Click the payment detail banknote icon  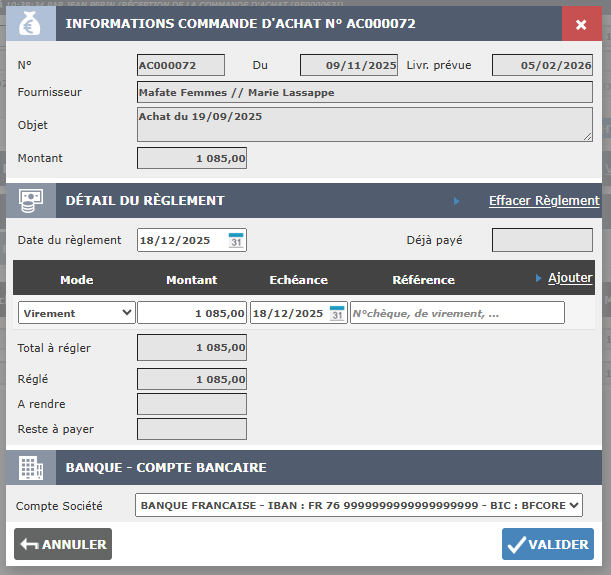[30, 200]
